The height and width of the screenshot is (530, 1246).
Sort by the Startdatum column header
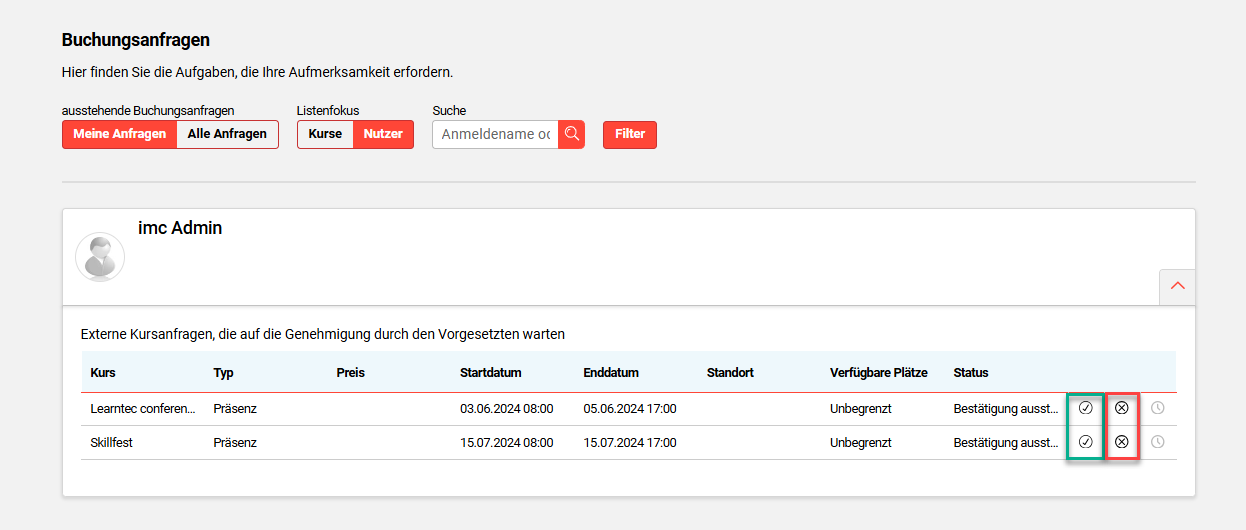click(x=490, y=372)
